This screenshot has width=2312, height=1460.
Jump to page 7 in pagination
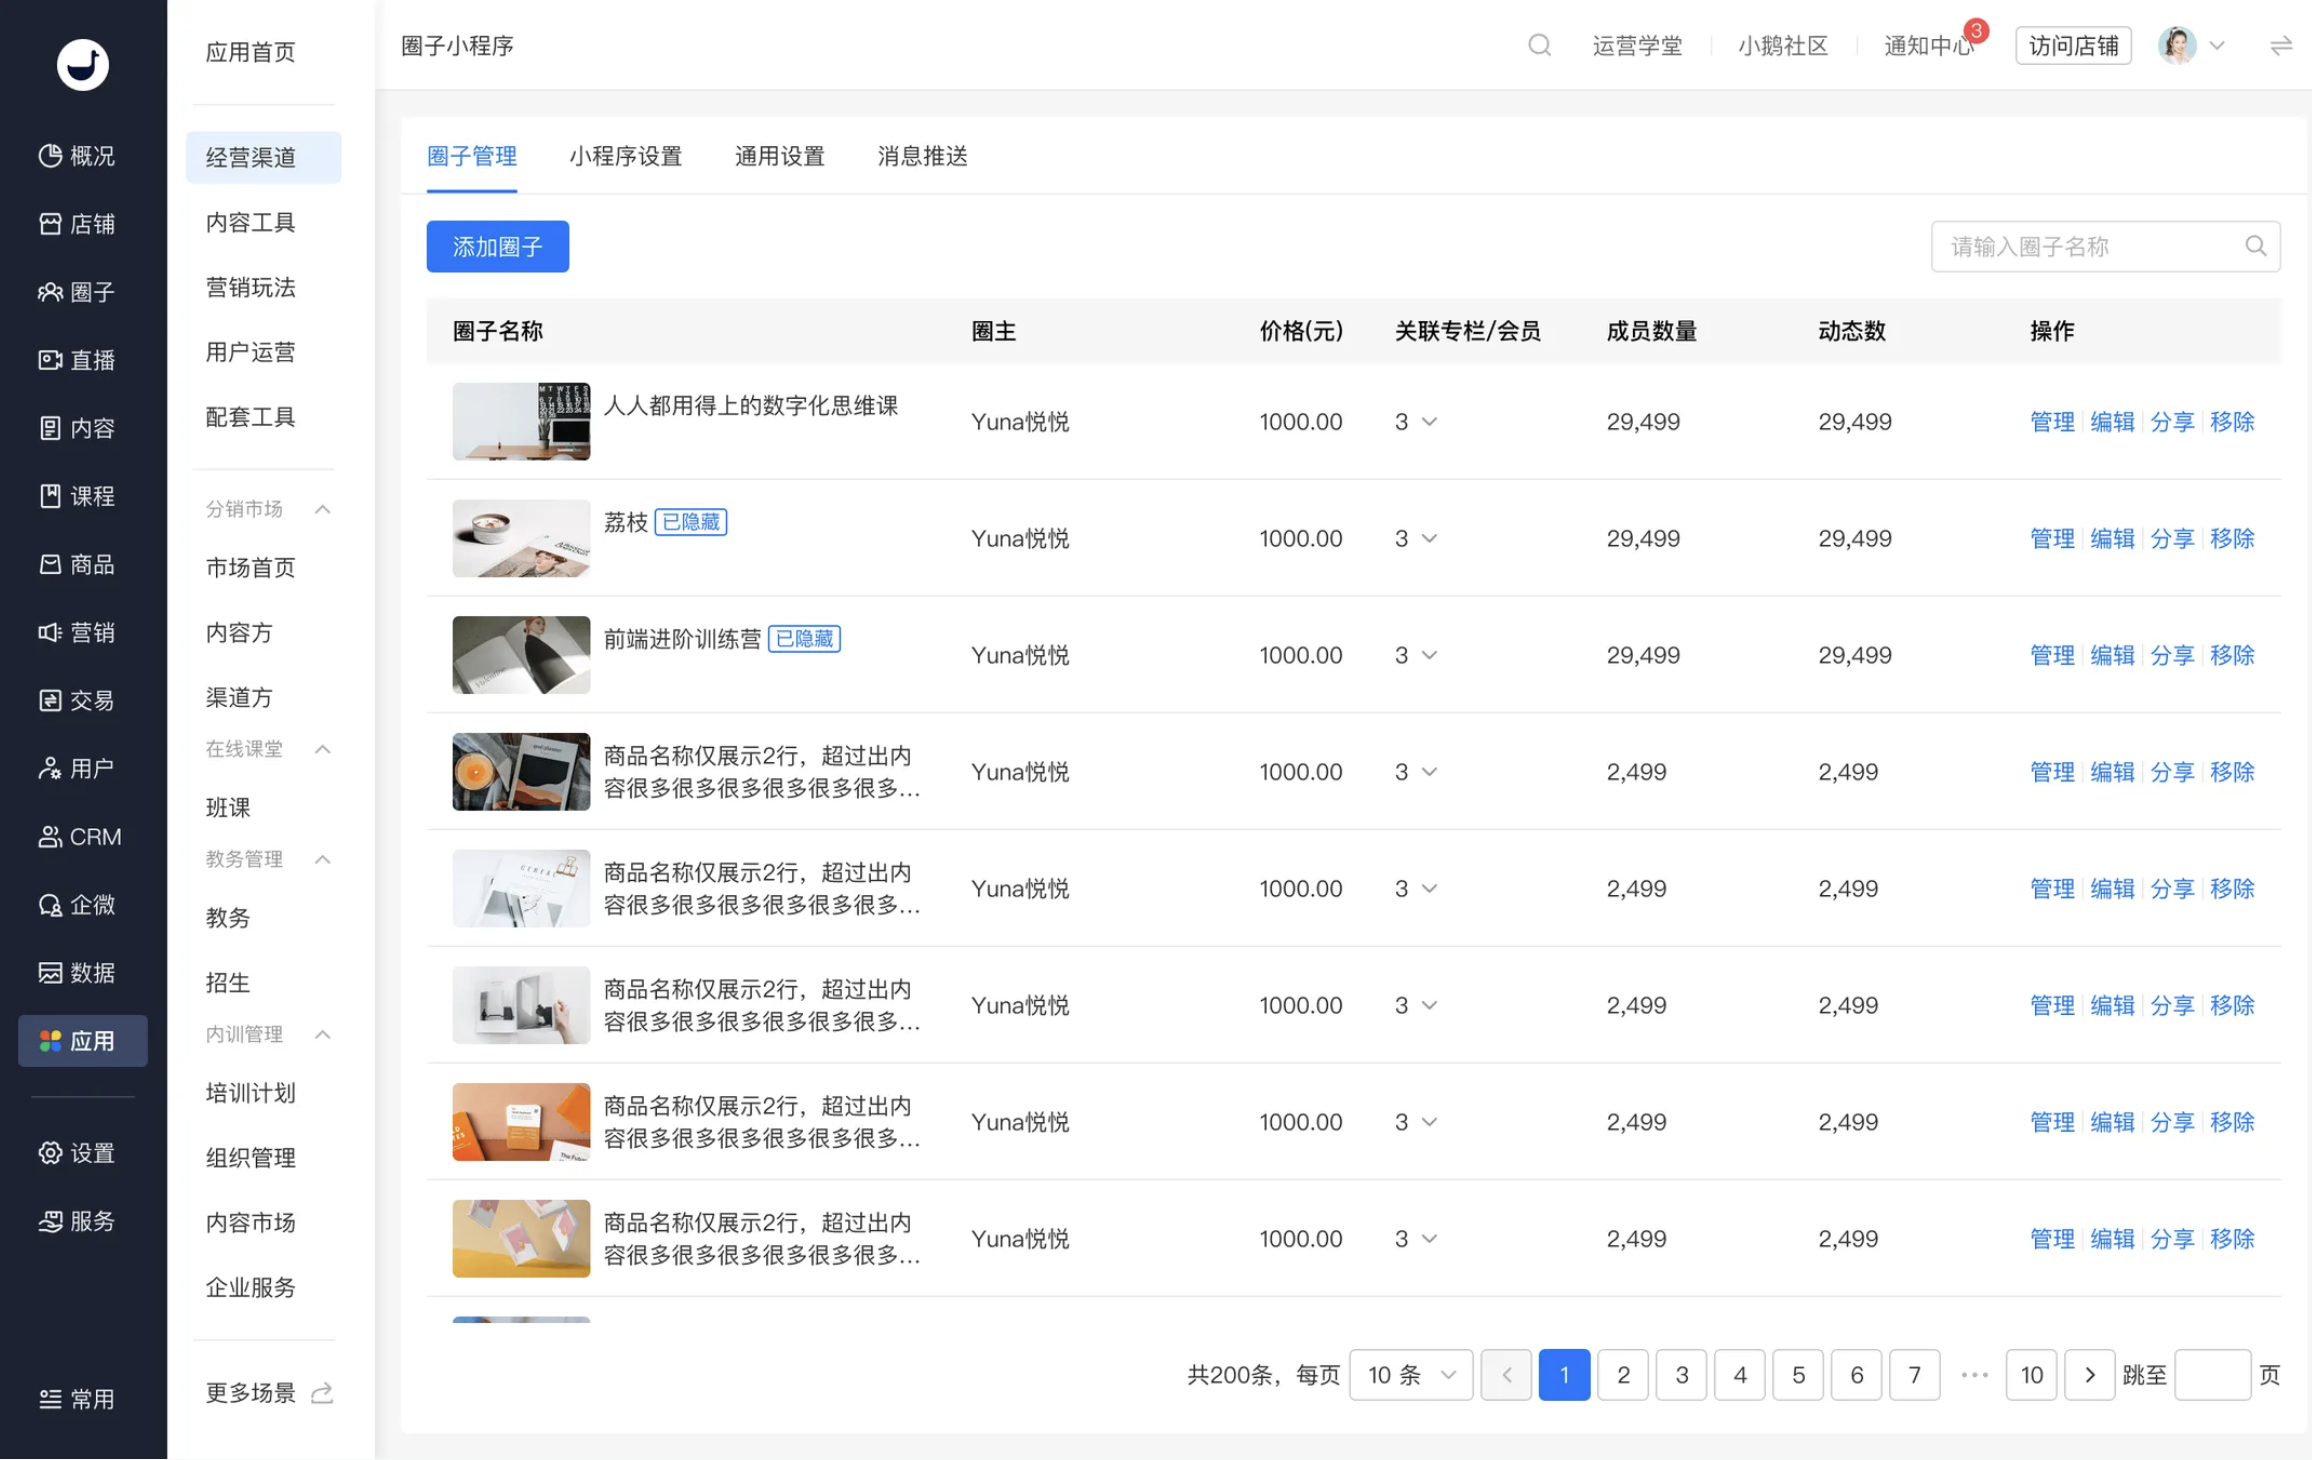pos(1914,1375)
